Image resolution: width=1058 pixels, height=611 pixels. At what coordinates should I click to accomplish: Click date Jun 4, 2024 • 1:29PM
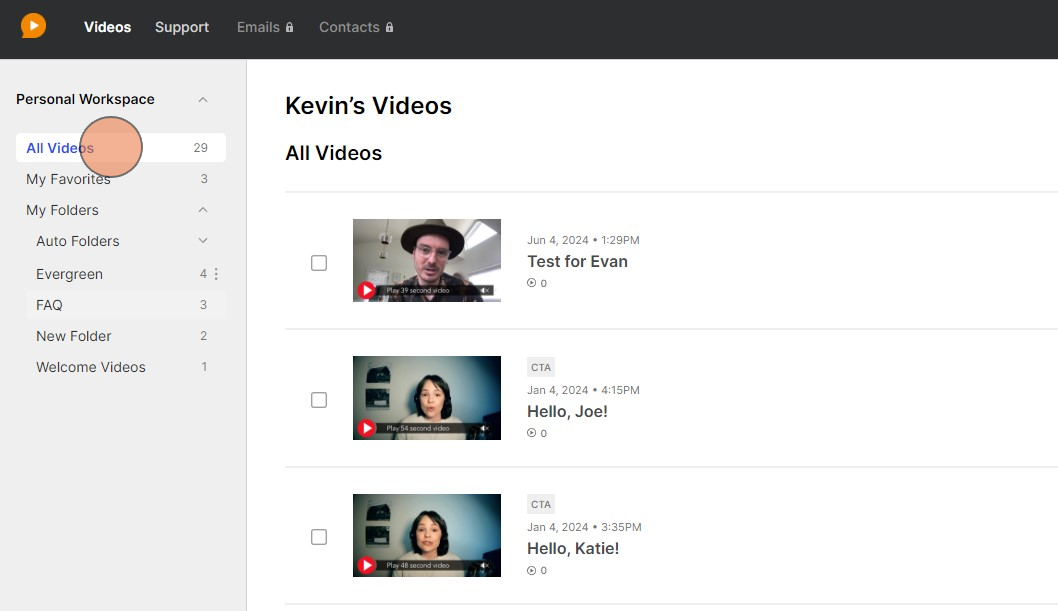583,240
